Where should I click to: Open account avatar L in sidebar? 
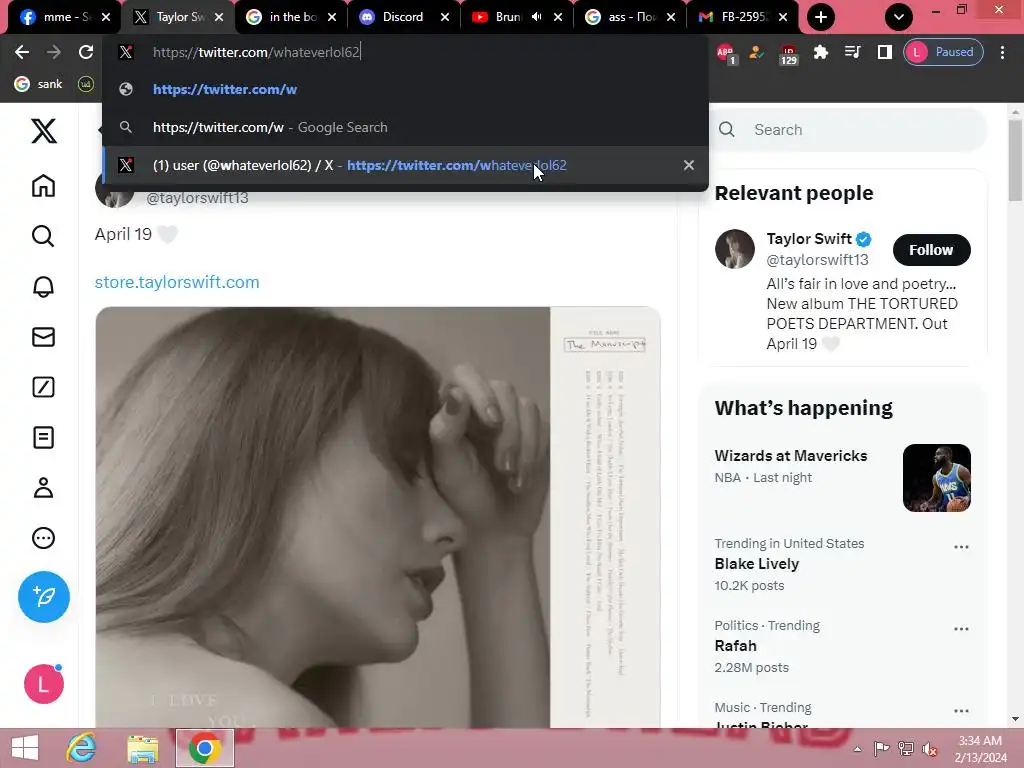coord(44,684)
